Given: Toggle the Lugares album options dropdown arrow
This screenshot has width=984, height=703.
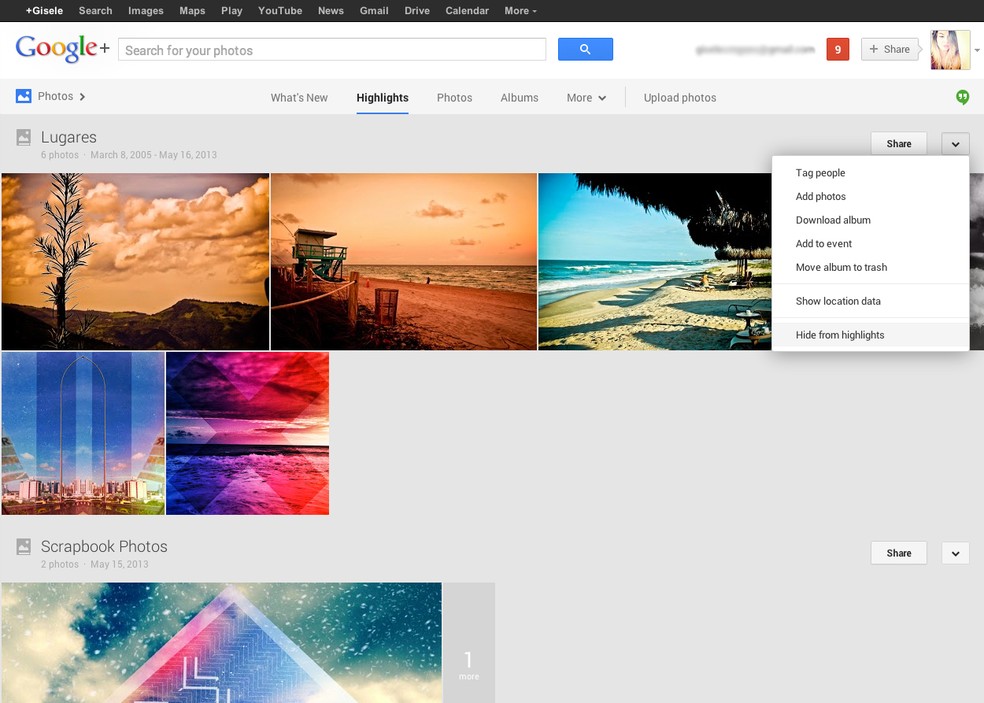Looking at the screenshot, I should coord(955,144).
